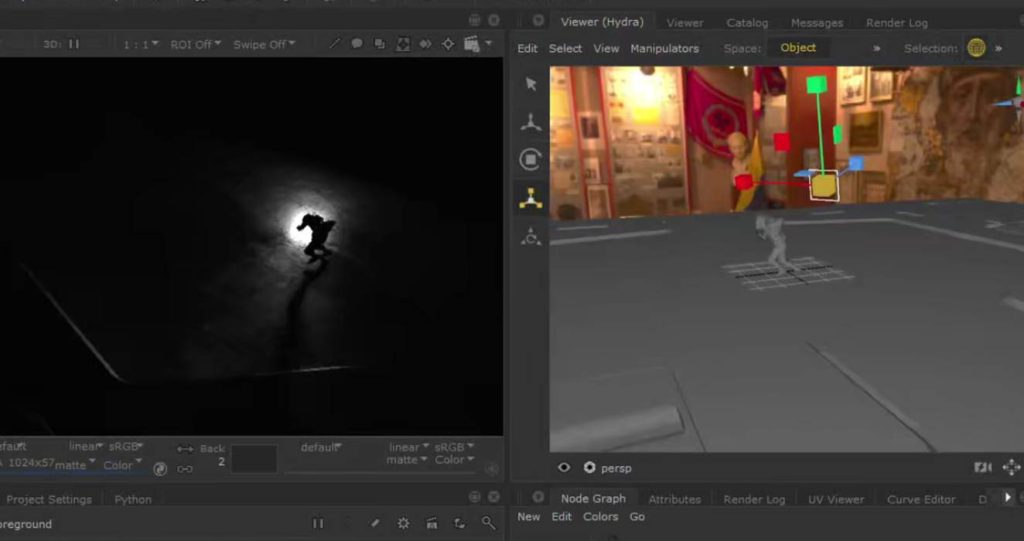Toggle the 3D pause button in monitor
Image resolution: width=1024 pixels, height=541 pixels.
(73, 44)
